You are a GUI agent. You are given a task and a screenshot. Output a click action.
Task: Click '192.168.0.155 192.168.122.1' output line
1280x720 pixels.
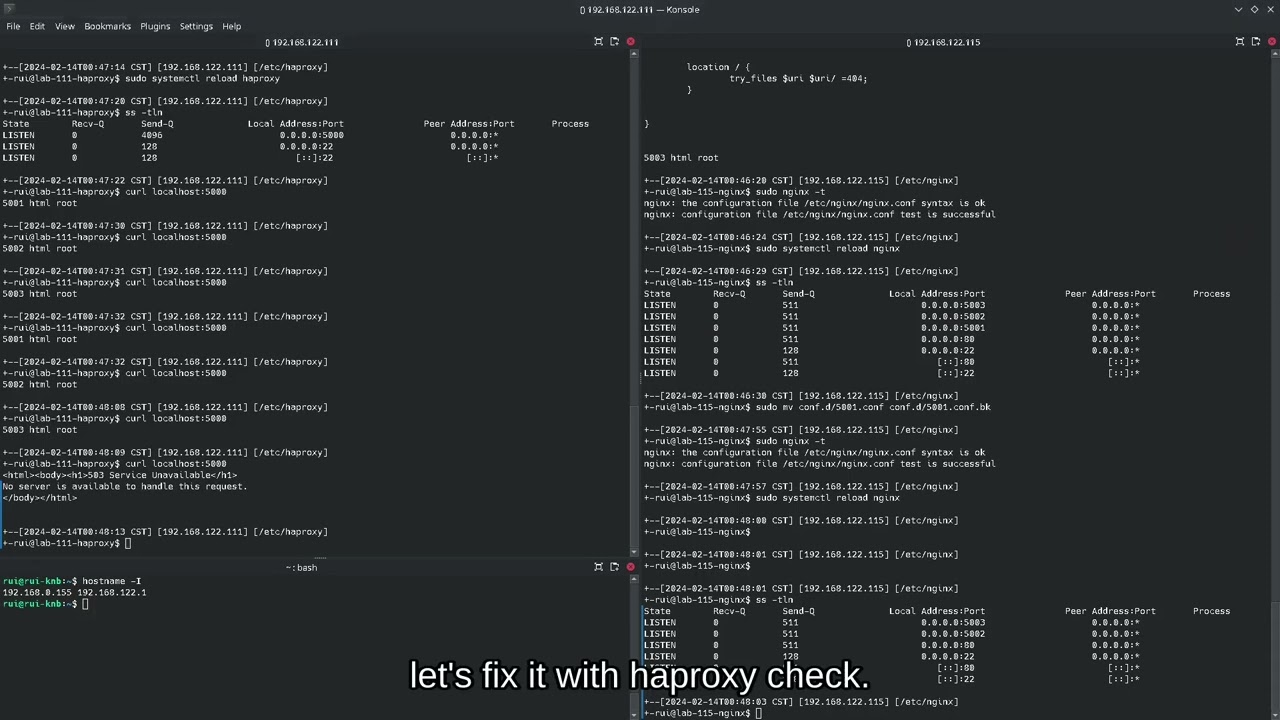point(74,592)
